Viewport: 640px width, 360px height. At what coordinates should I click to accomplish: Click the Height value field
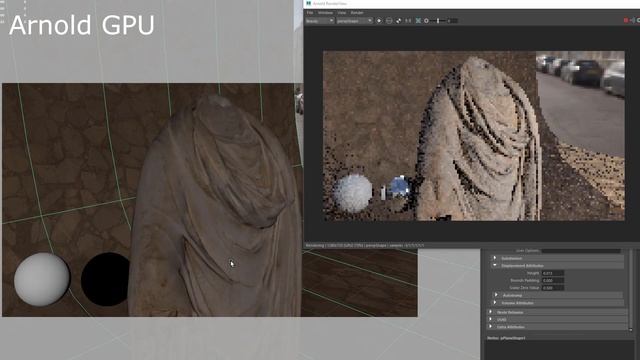pos(553,273)
